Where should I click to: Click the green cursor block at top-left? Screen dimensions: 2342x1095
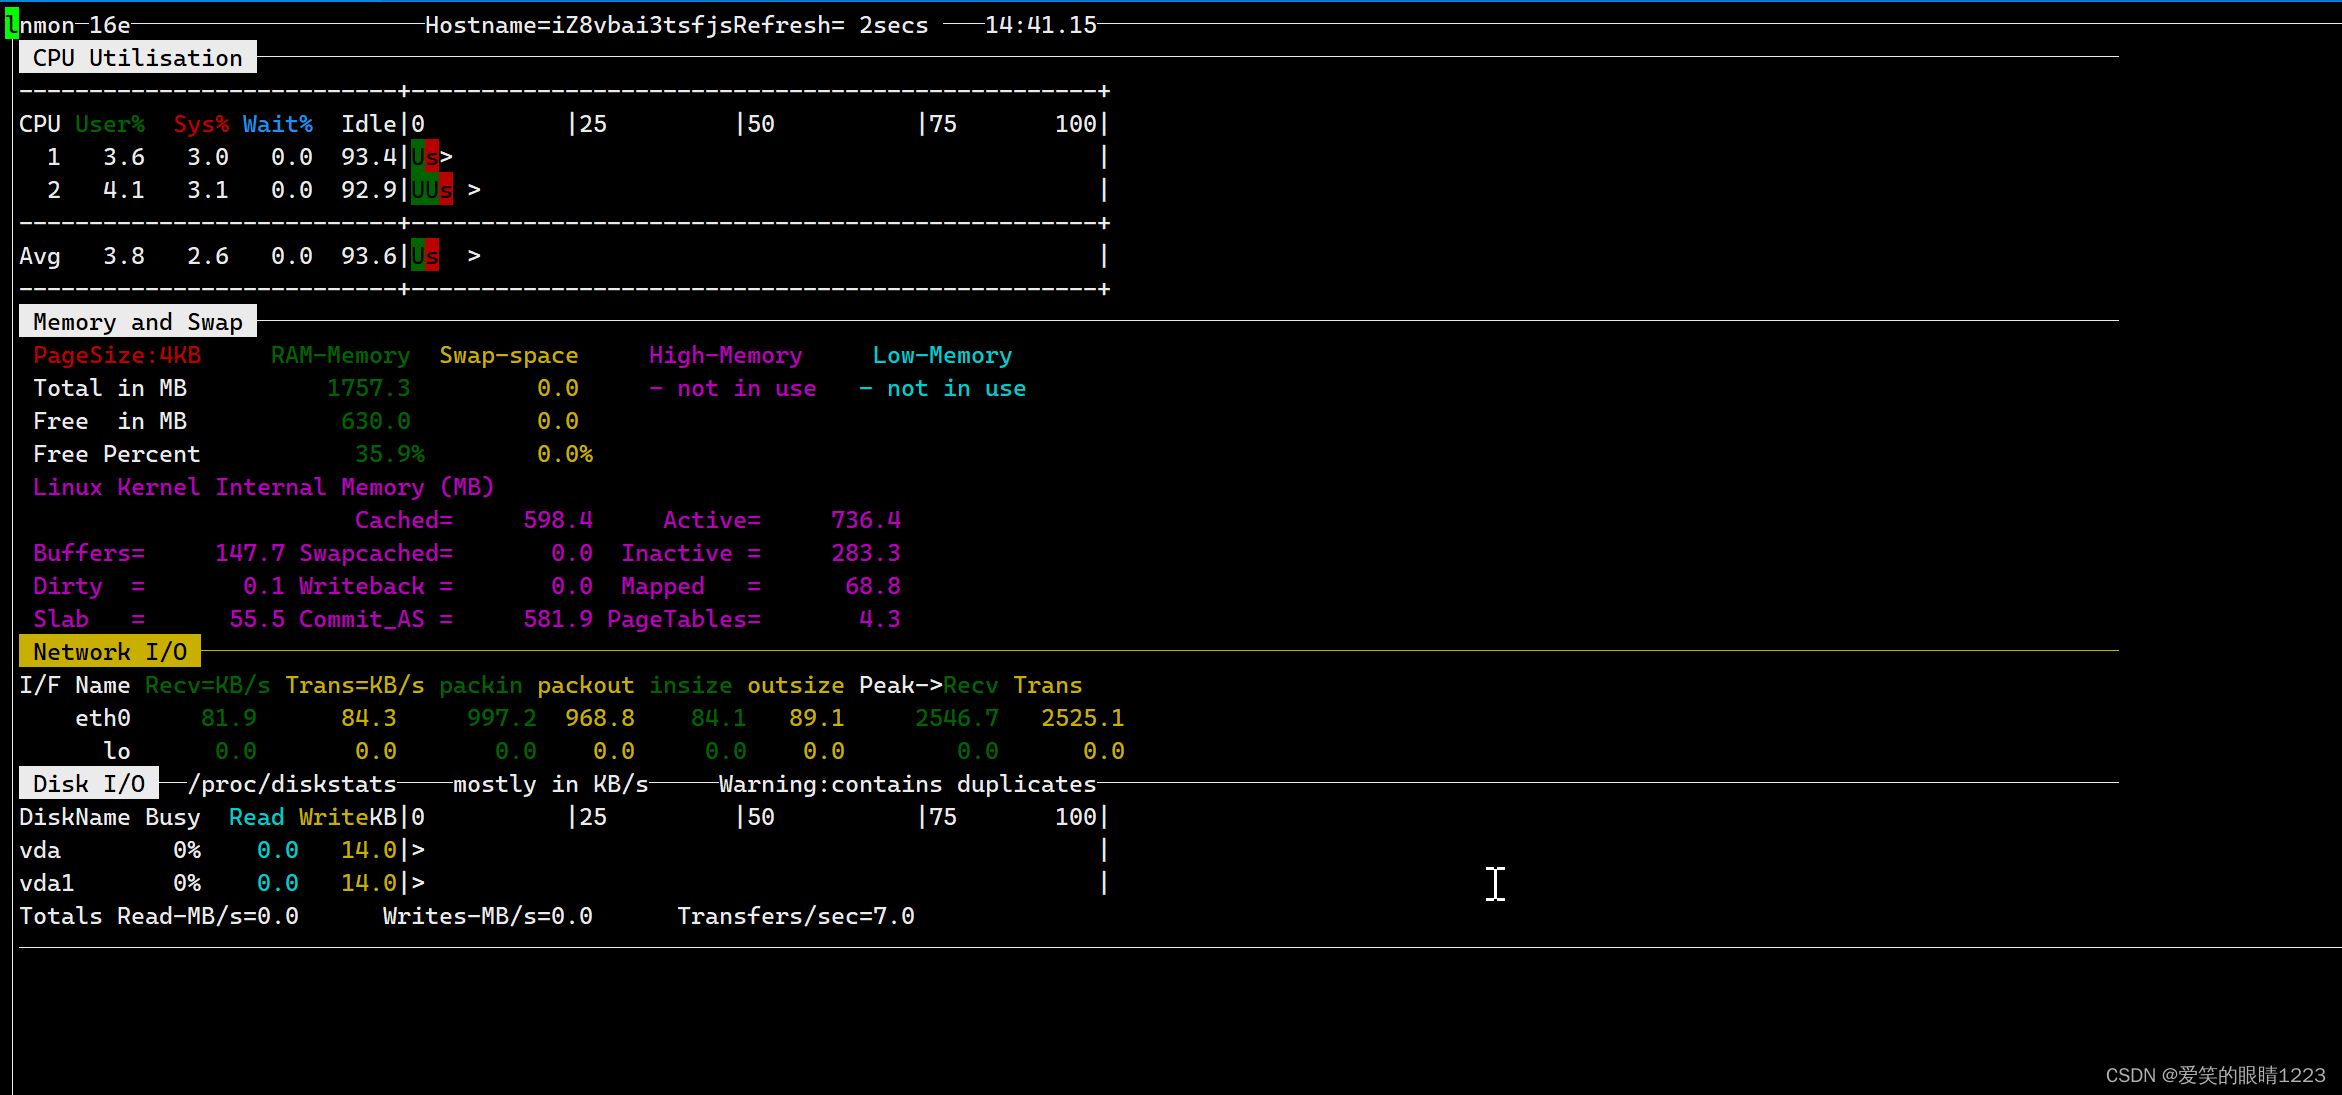point(11,24)
